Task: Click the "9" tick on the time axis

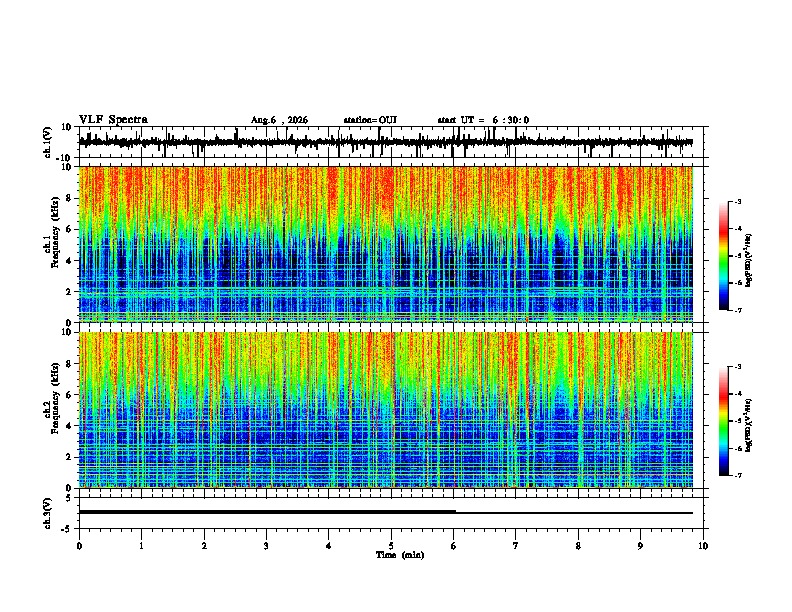Action: pos(640,546)
